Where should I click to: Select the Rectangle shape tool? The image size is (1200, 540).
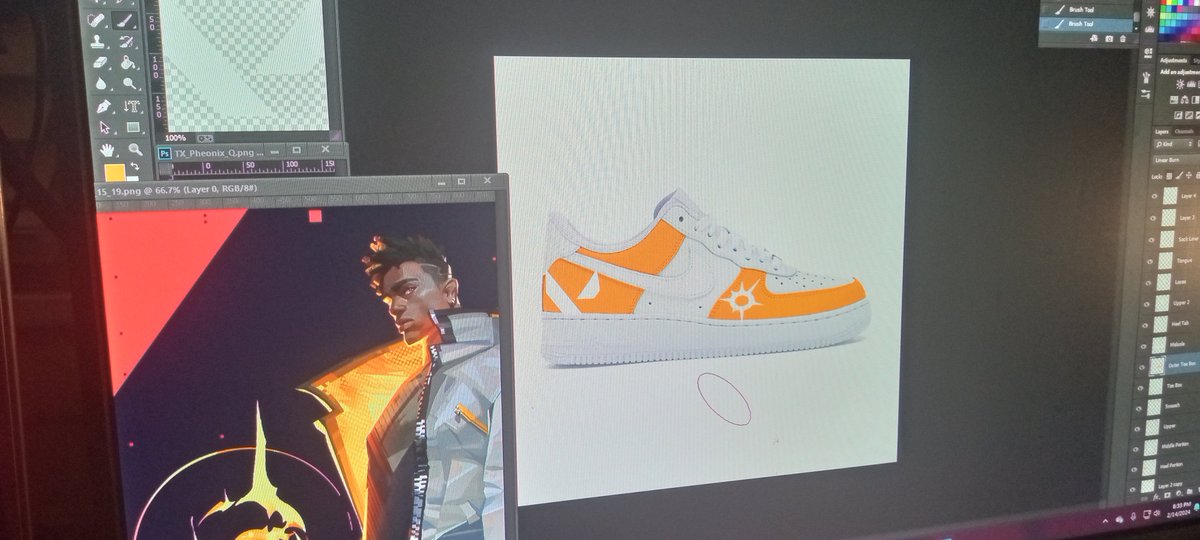tap(132, 128)
